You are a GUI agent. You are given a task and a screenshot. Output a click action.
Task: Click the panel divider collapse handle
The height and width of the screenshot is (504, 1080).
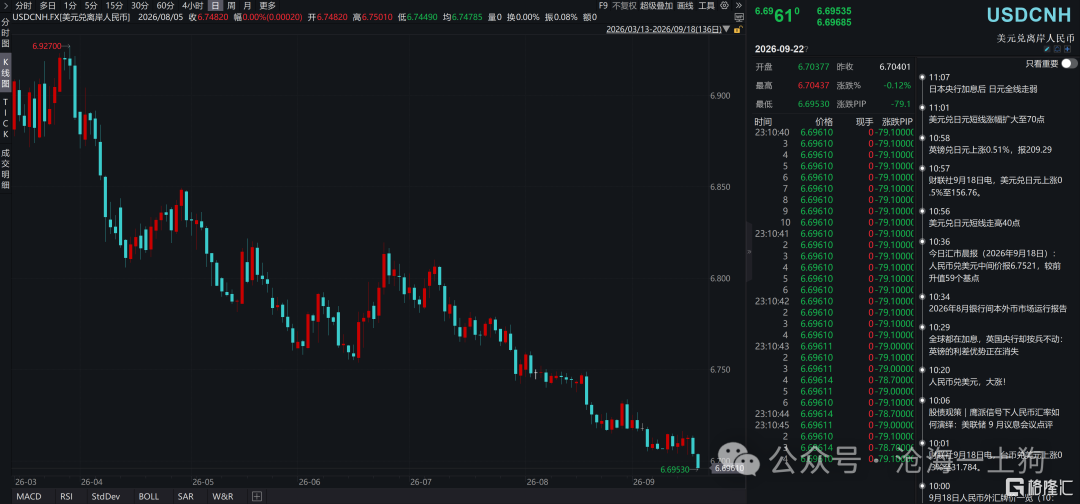pos(750,253)
